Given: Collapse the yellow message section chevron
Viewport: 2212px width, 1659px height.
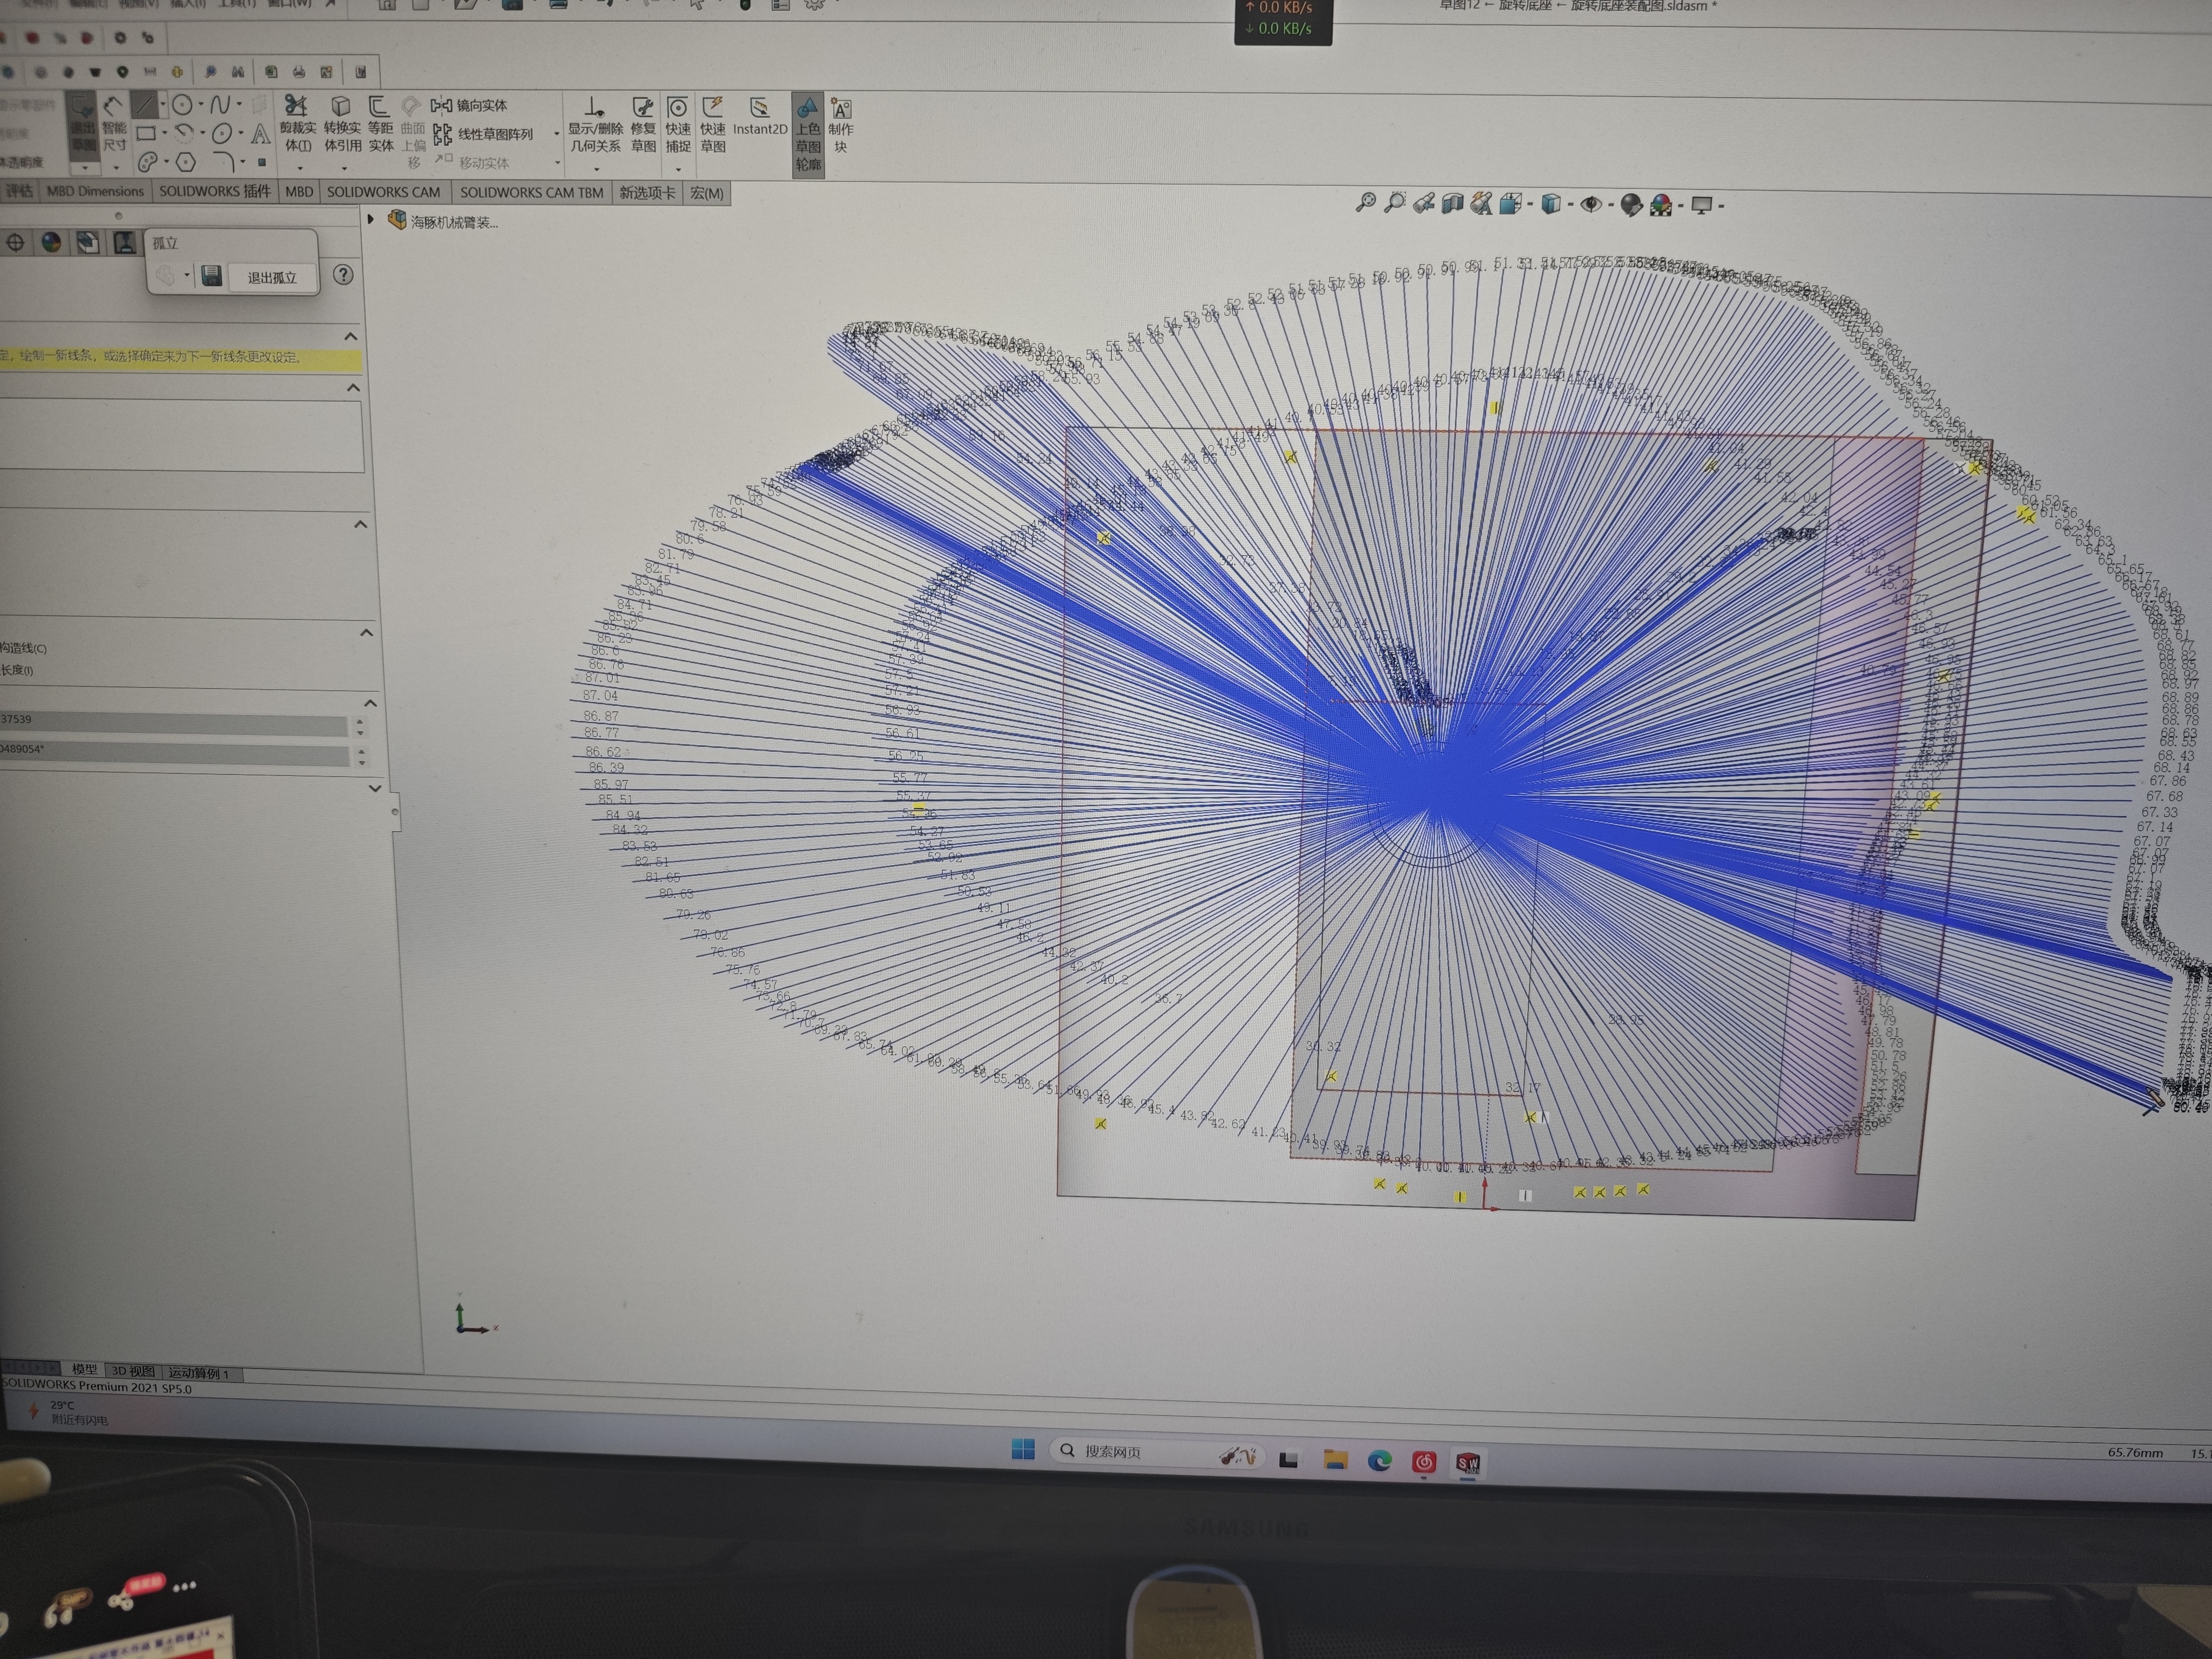Looking at the screenshot, I should [x=351, y=337].
